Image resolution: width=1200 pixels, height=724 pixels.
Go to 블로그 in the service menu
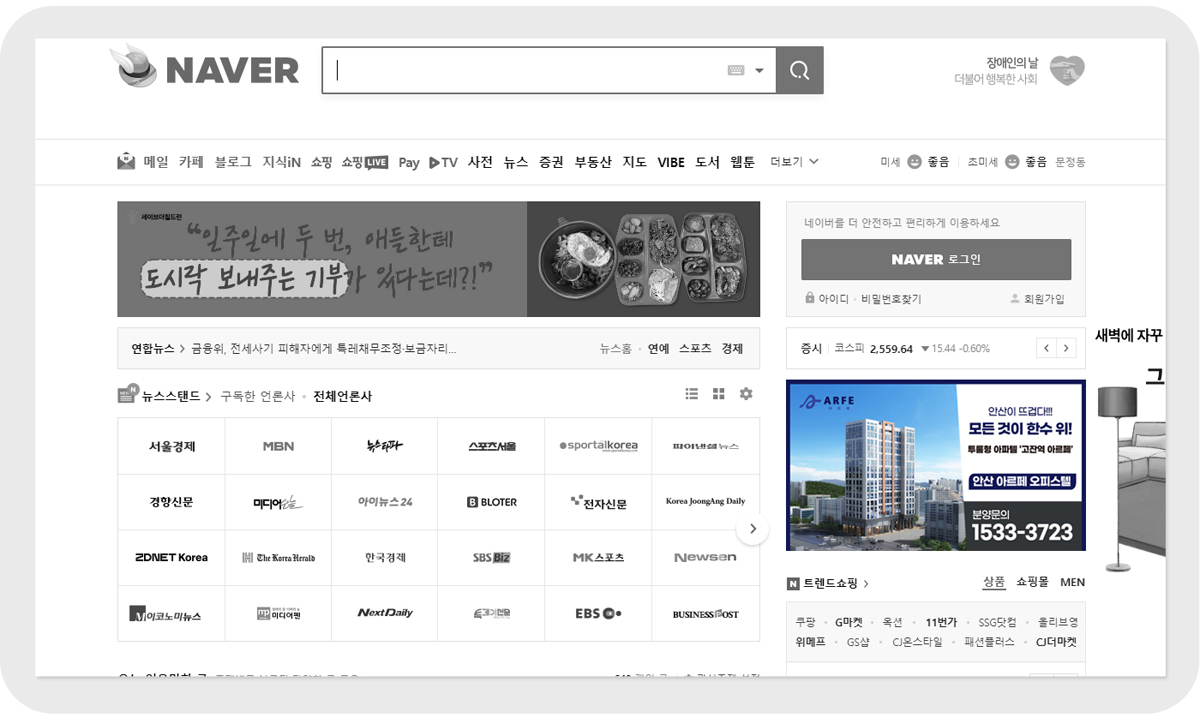[233, 162]
